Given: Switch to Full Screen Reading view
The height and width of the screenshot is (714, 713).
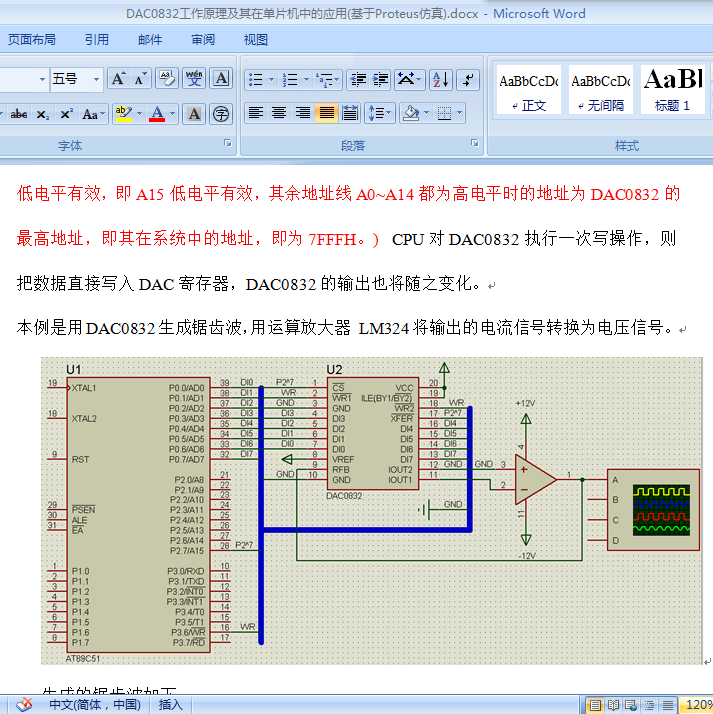Looking at the screenshot, I should tap(613, 705).
